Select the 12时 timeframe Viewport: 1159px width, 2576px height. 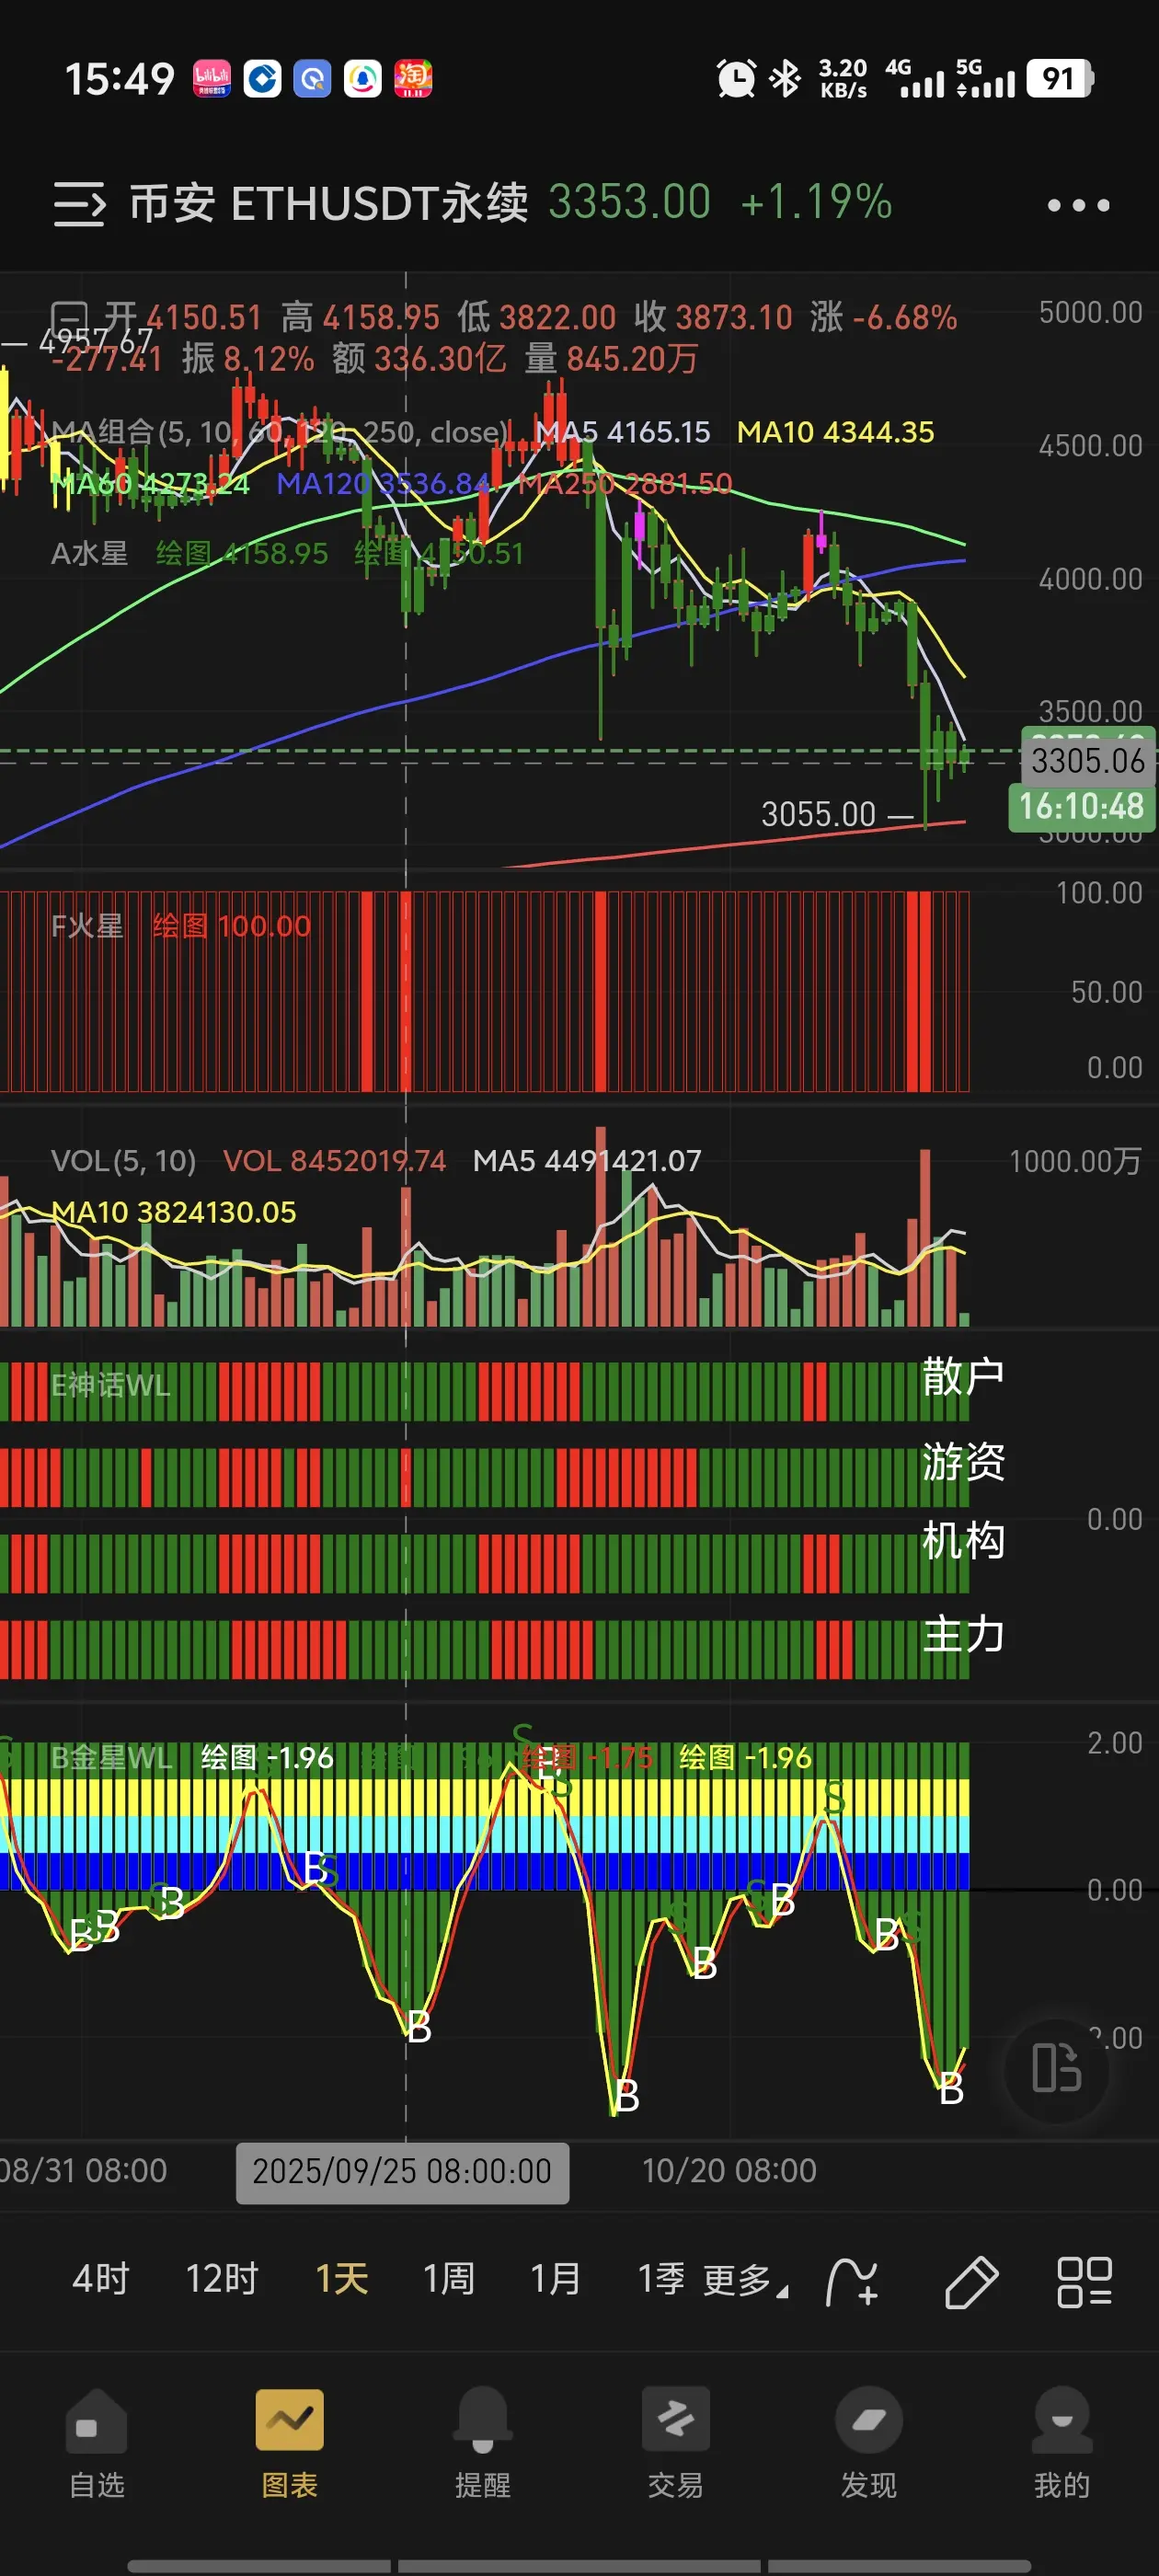coord(222,2279)
